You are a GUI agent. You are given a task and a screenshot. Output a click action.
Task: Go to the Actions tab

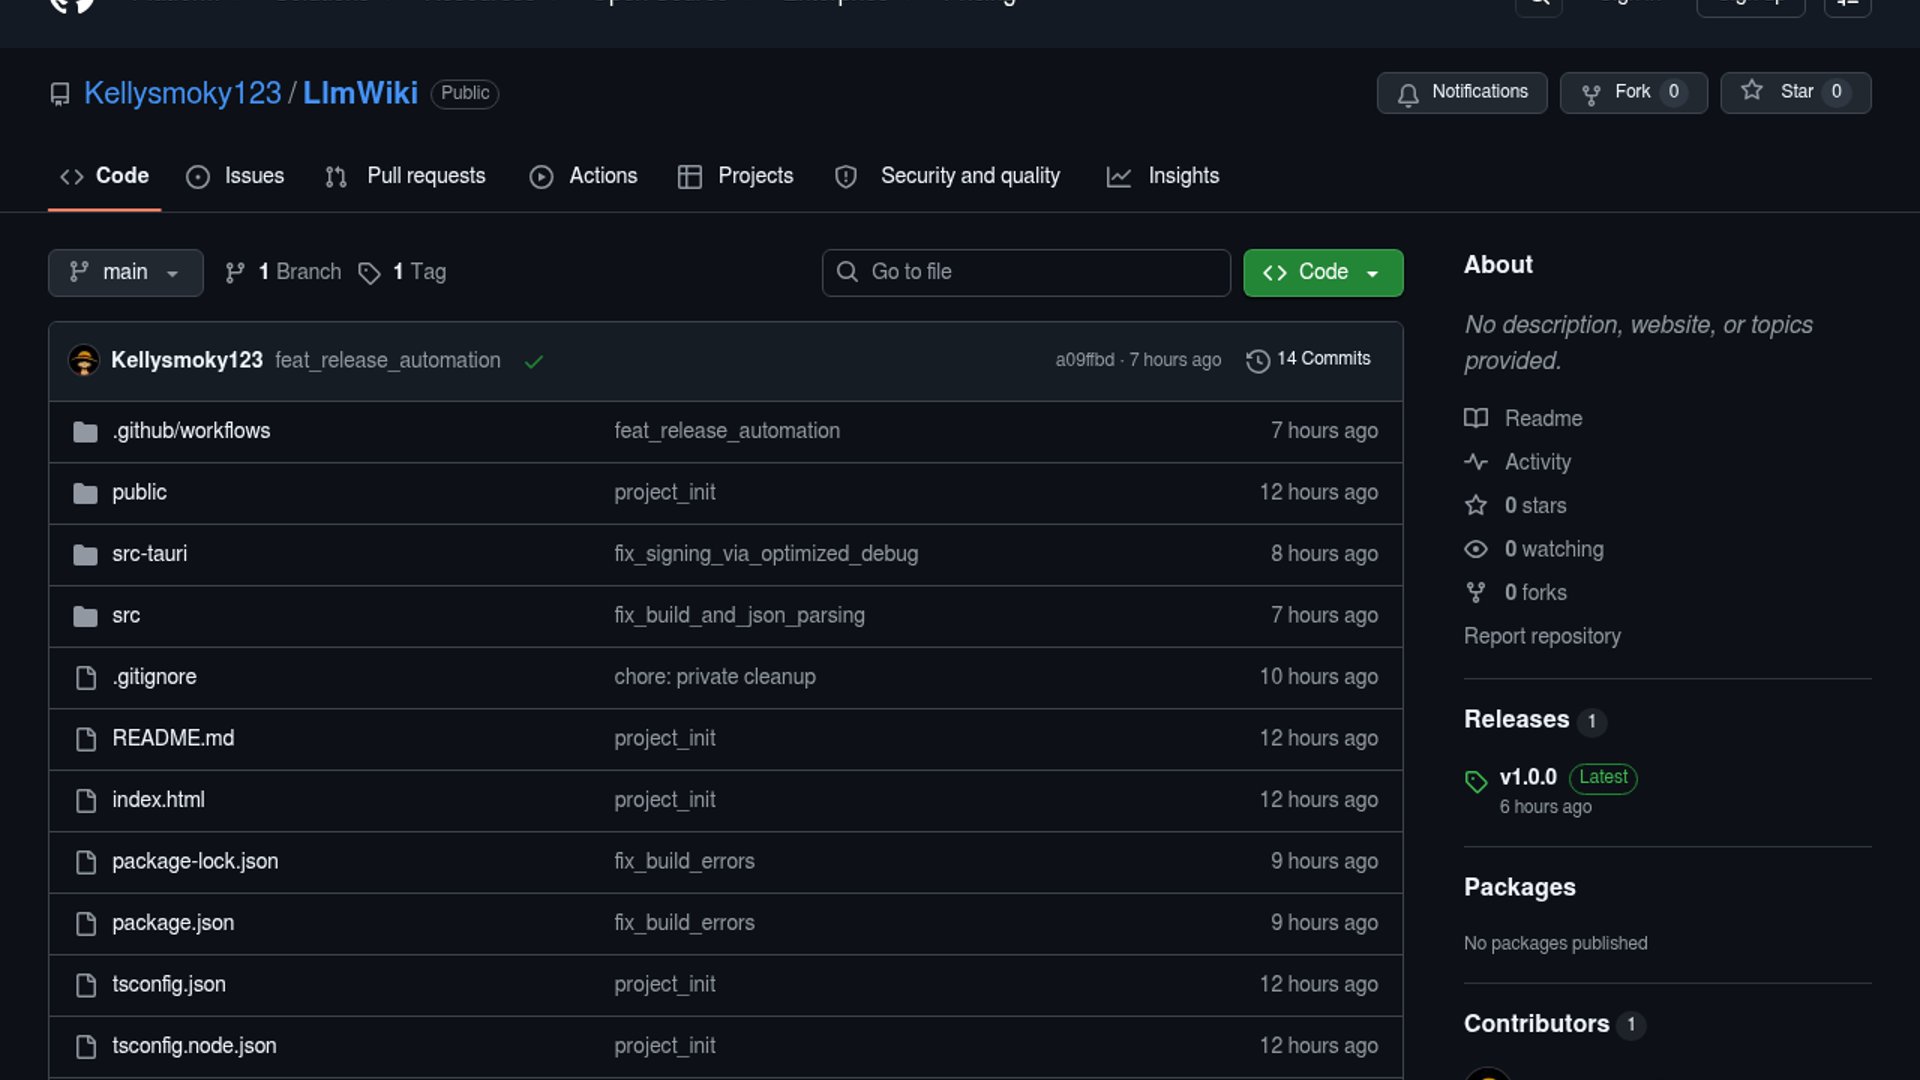click(x=584, y=176)
